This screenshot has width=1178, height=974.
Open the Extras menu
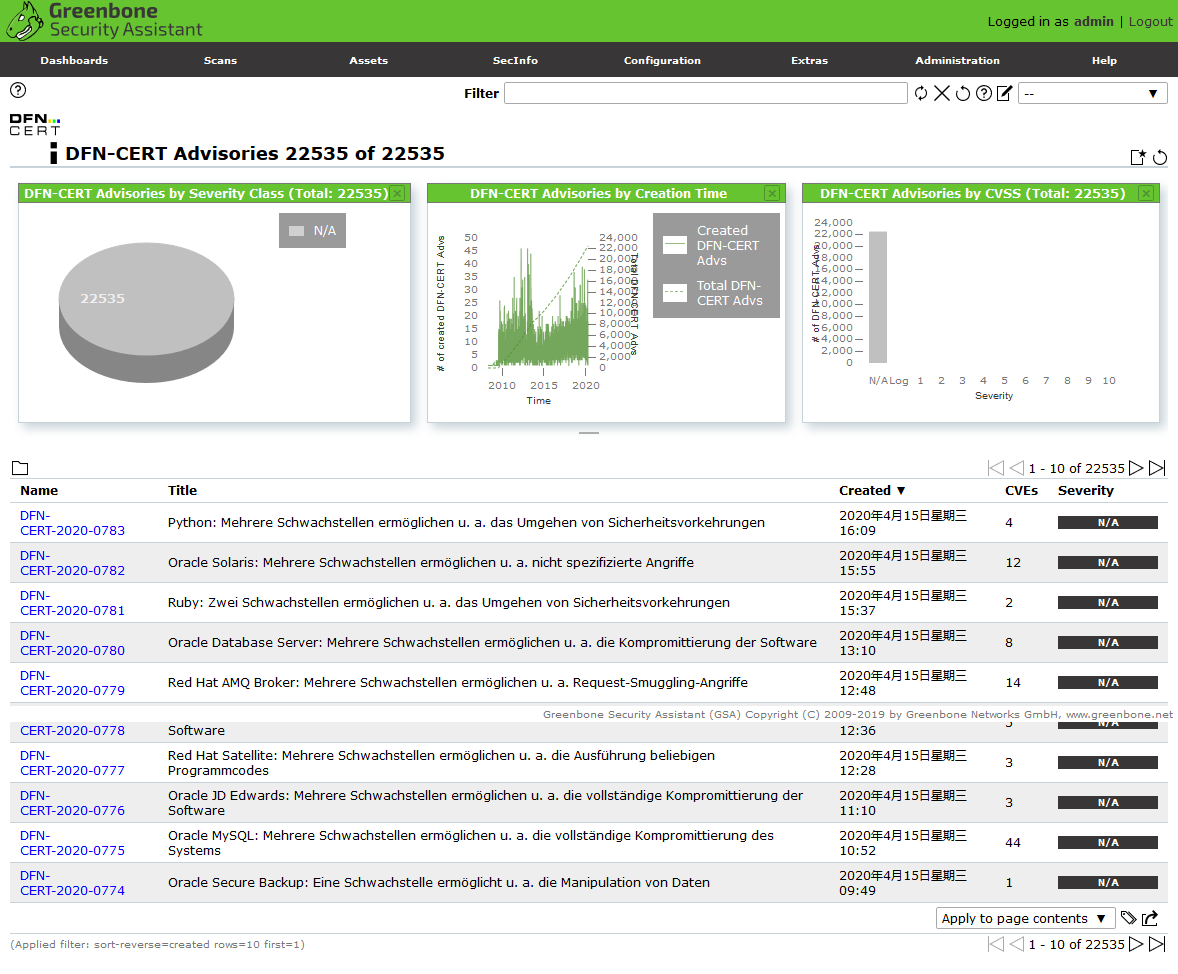click(809, 60)
